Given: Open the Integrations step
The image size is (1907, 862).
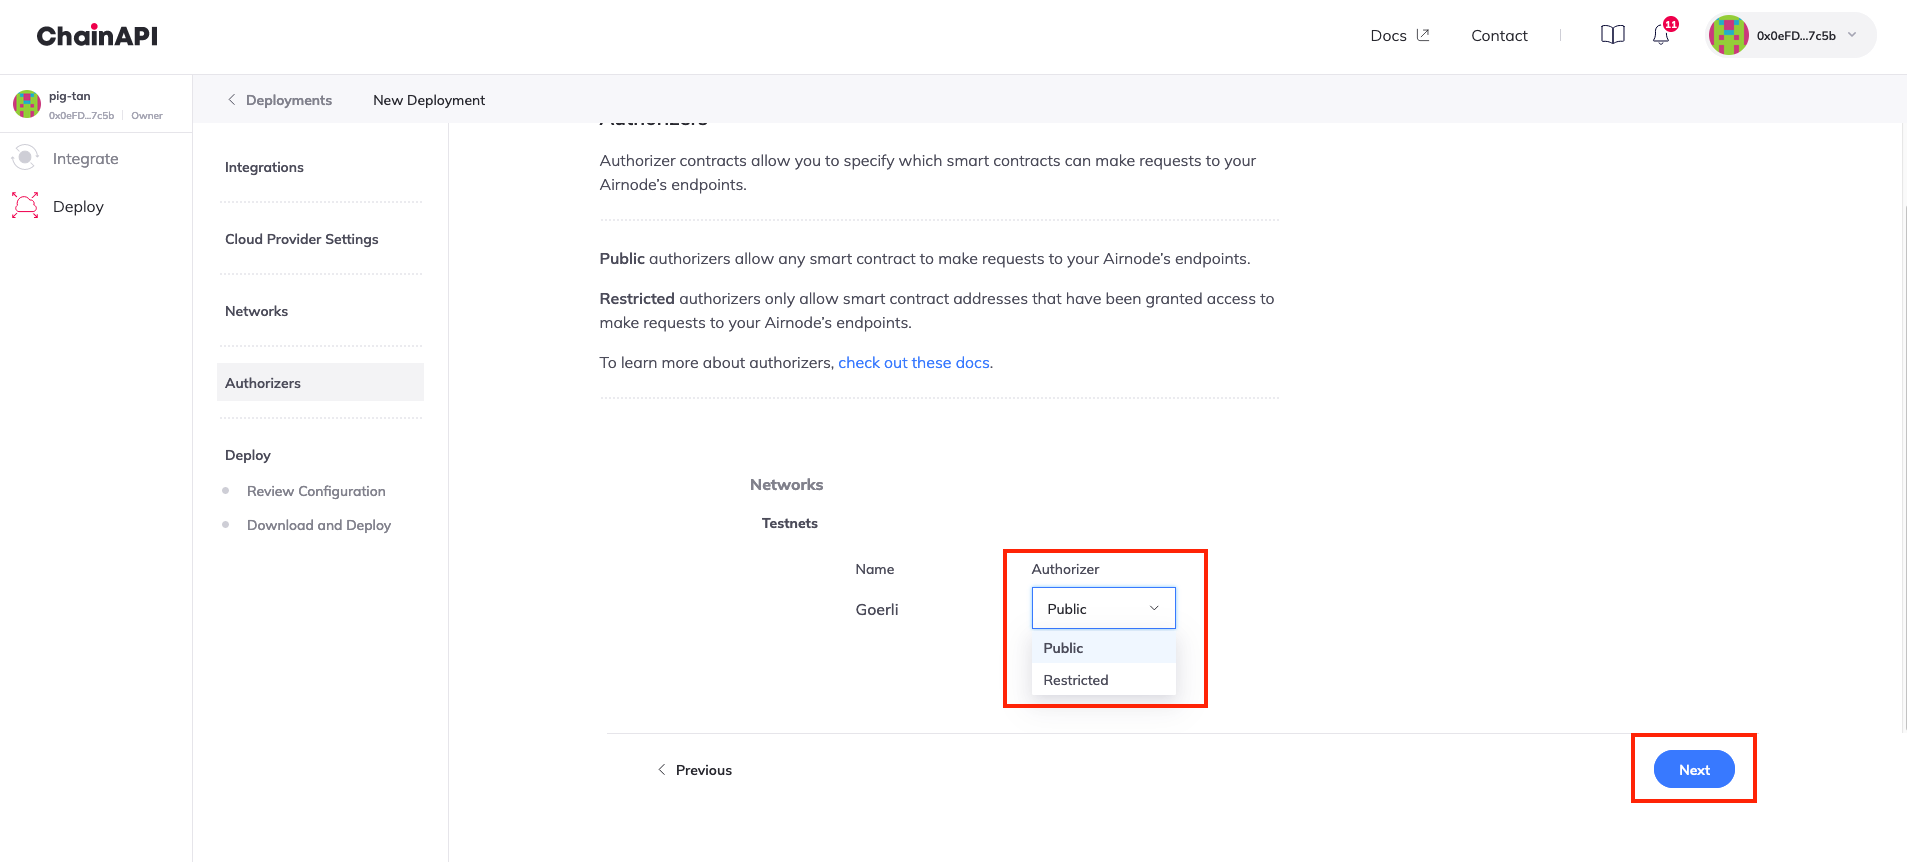Looking at the screenshot, I should [264, 167].
